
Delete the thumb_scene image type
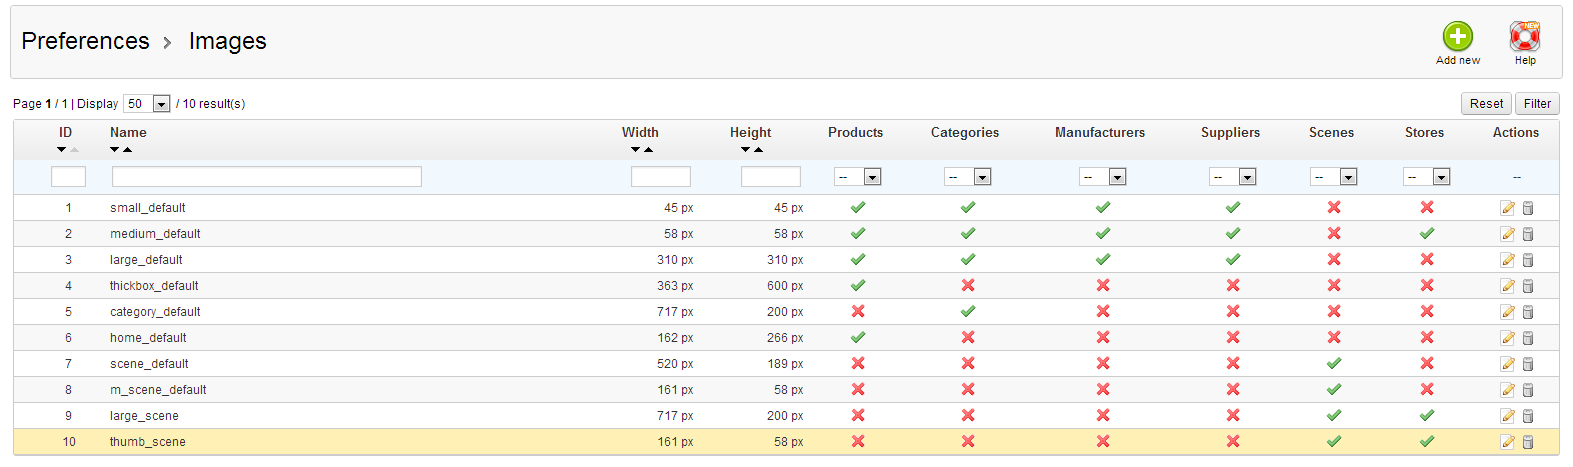click(1528, 442)
